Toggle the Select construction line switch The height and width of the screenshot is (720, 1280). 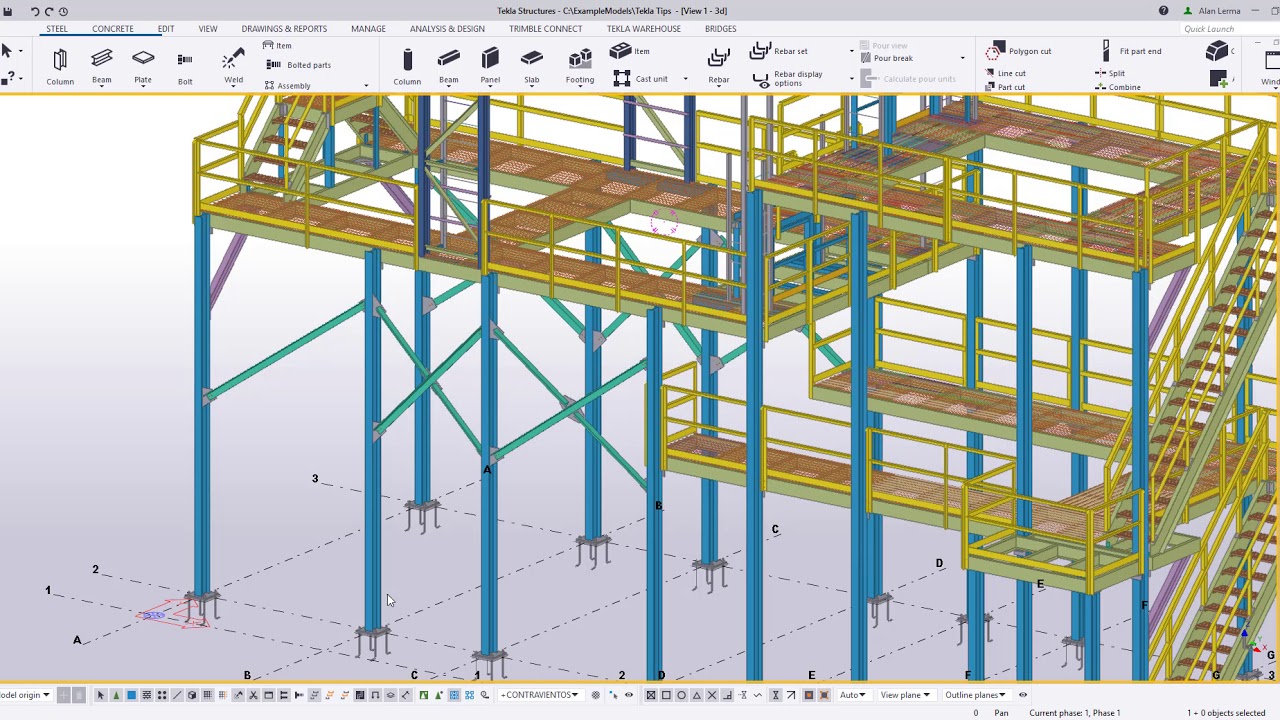(177, 695)
